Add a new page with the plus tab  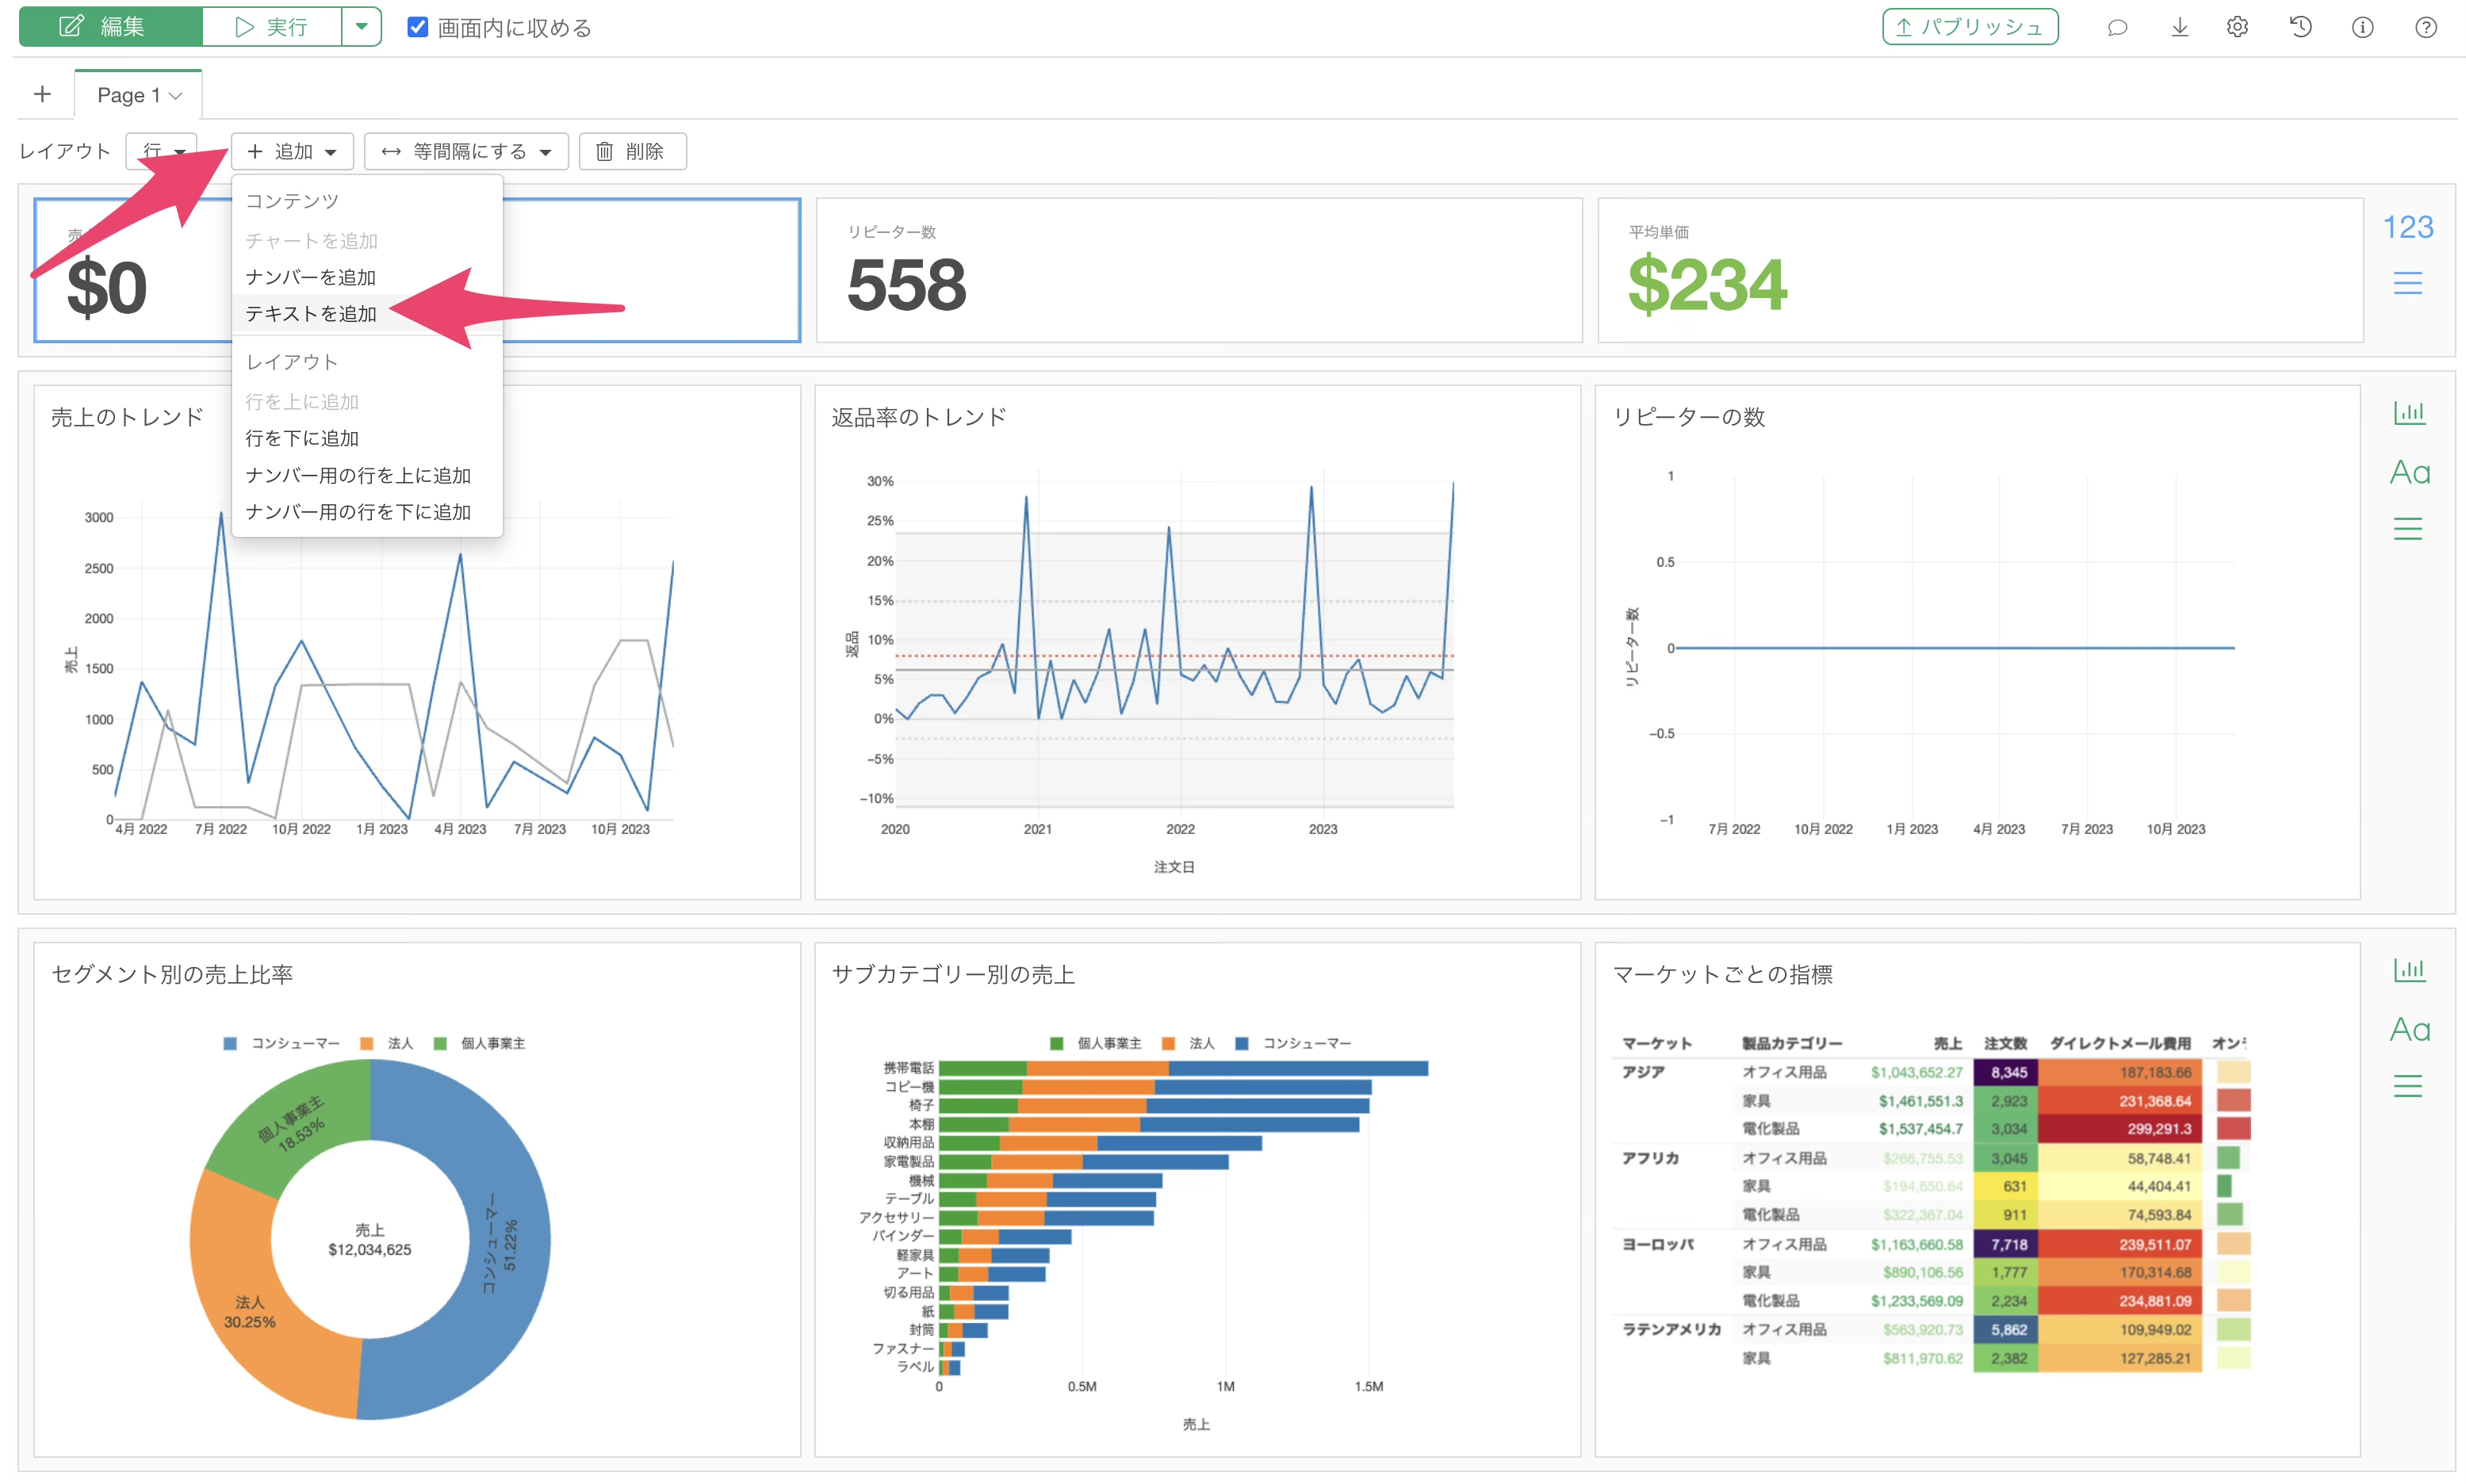coord(42,94)
